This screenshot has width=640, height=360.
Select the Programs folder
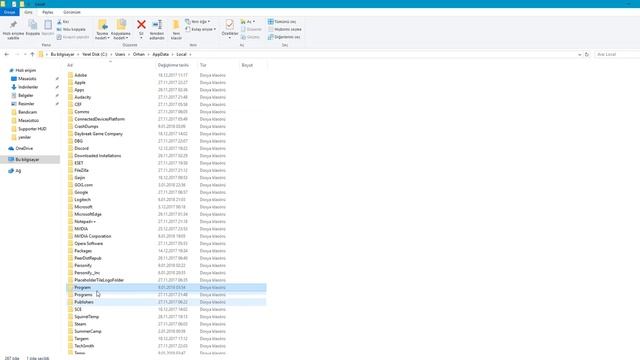[83, 295]
